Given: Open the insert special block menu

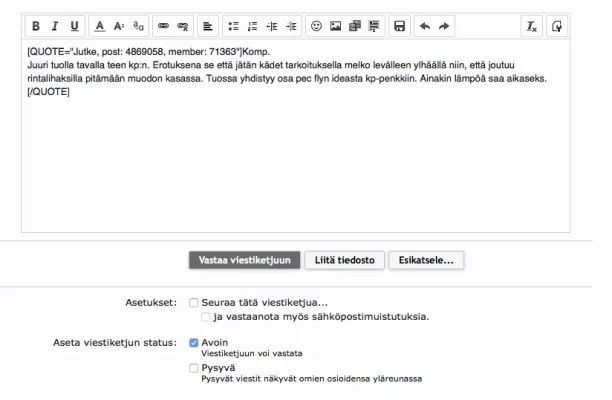Looking at the screenshot, I should (374, 26).
